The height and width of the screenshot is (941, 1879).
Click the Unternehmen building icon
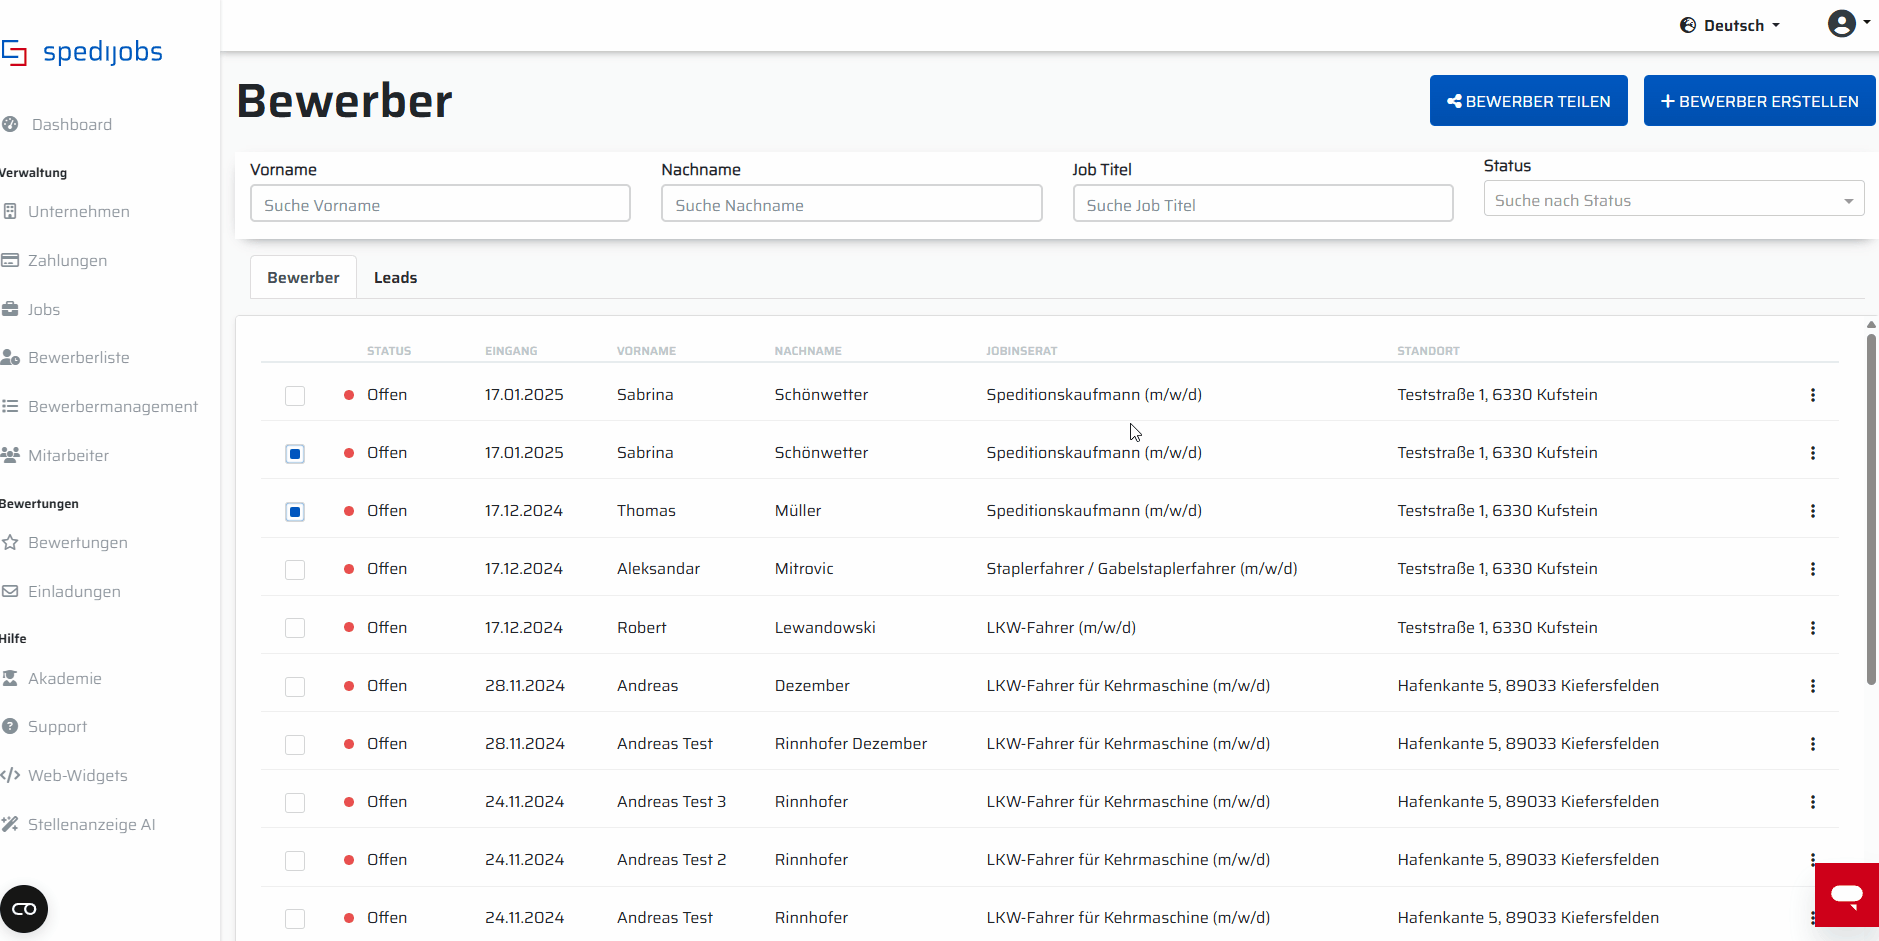coord(10,211)
